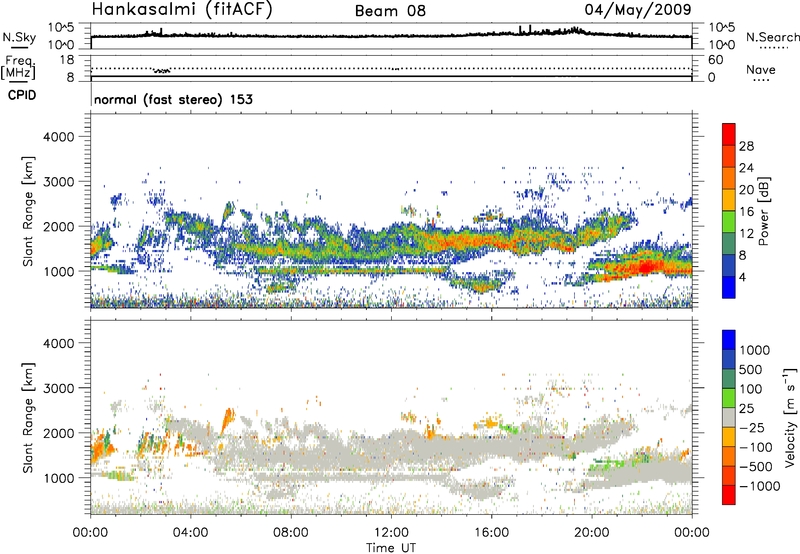Viewport: 800px width, 554px height.
Task: Click the "Velocity [m s⁻¹]" color bar title
Action: click(x=790, y=417)
